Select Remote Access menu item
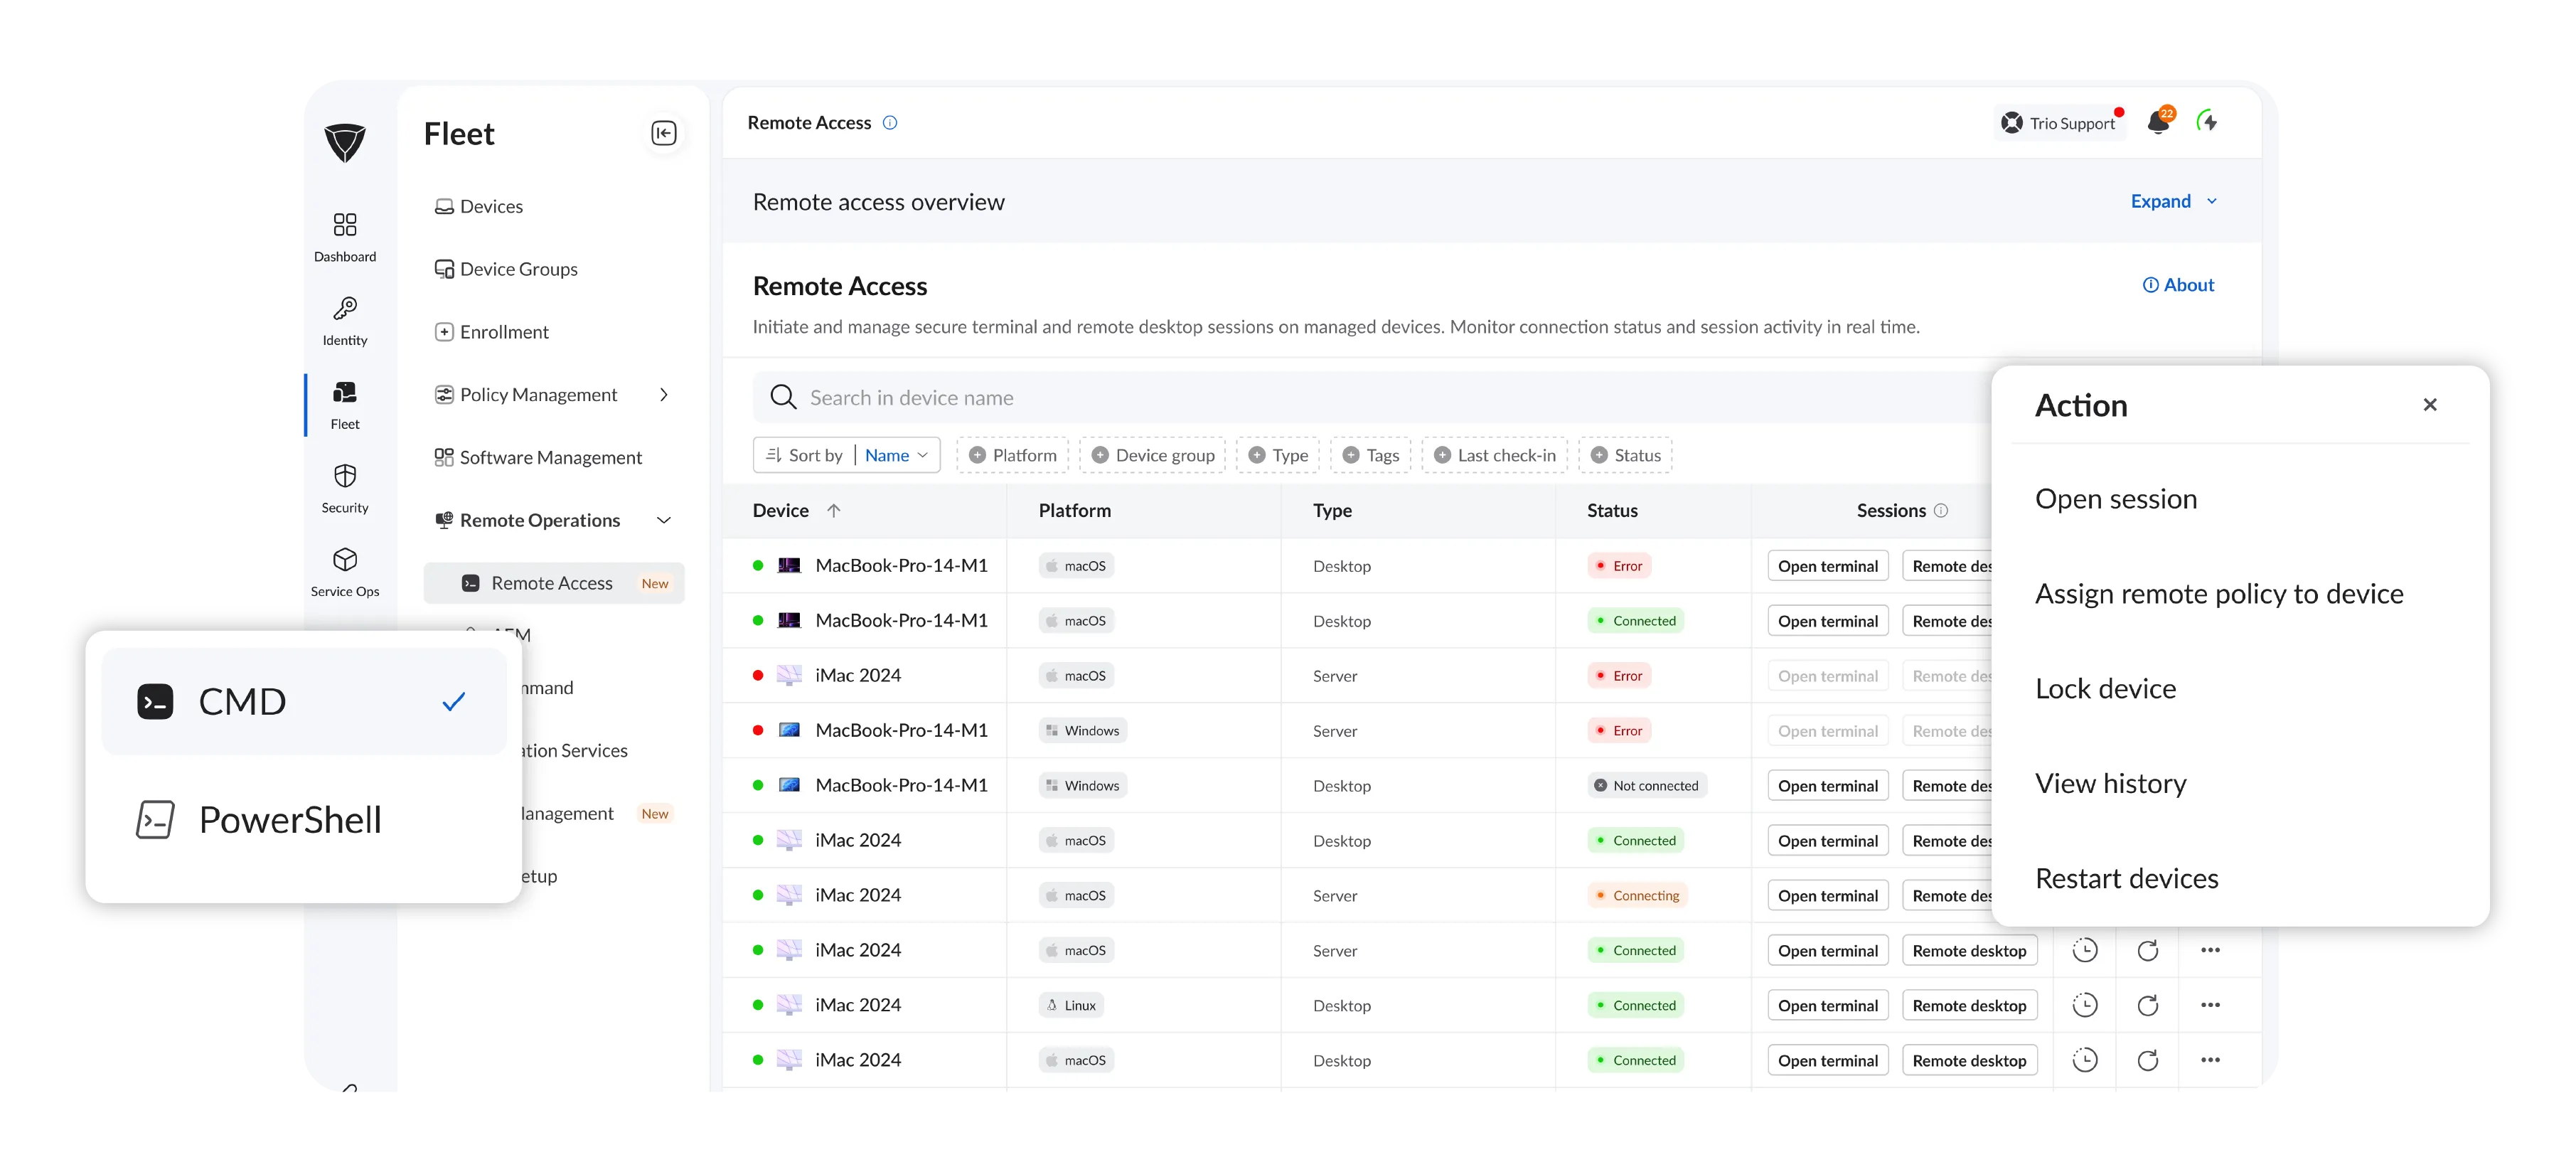 pos(554,583)
